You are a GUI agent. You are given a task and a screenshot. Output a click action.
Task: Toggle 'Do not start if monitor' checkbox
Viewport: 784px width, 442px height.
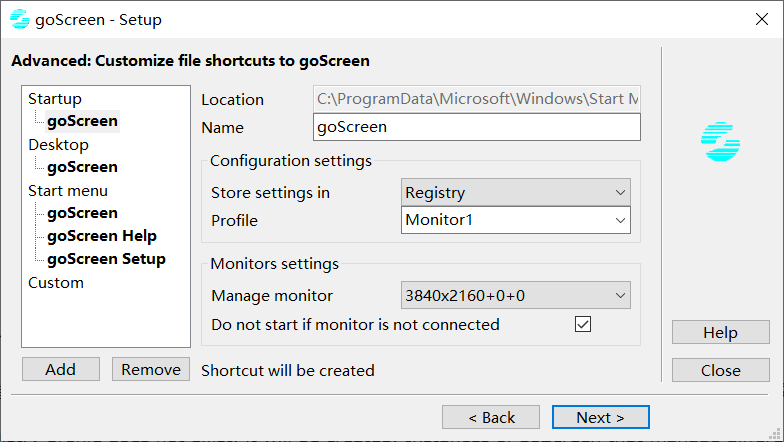(x=583, y=325)
